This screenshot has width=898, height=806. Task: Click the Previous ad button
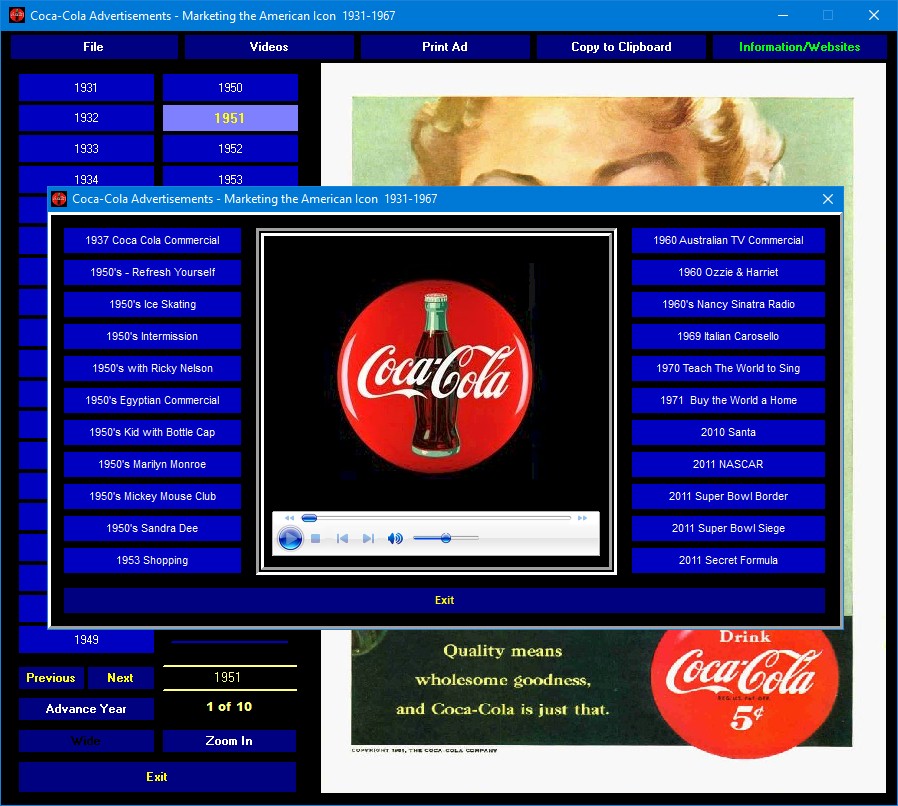[x=51, y=678]
